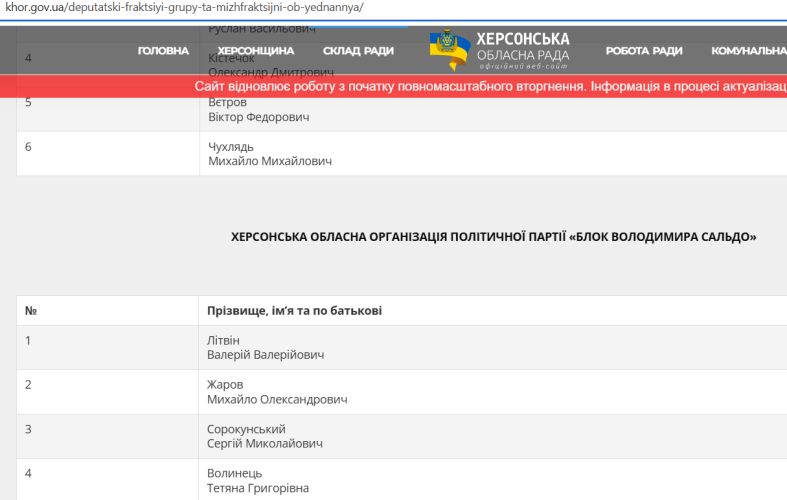Click row number 6 next to Чухлядь
Viewport: 787px width, 500px height.
click(x=28, y=147)
